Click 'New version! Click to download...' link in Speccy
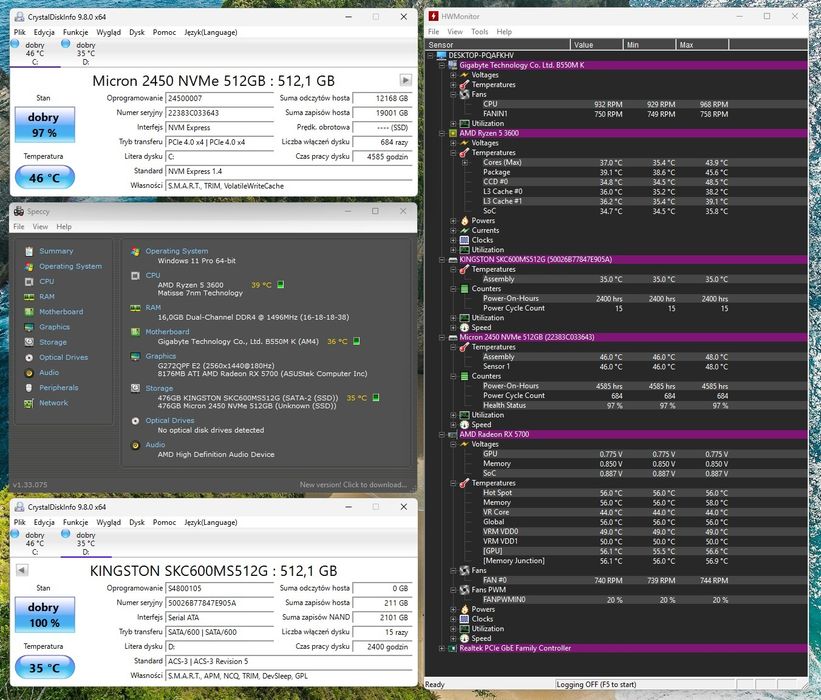Screen dimensions: 821x700 [x=353, y=485]
